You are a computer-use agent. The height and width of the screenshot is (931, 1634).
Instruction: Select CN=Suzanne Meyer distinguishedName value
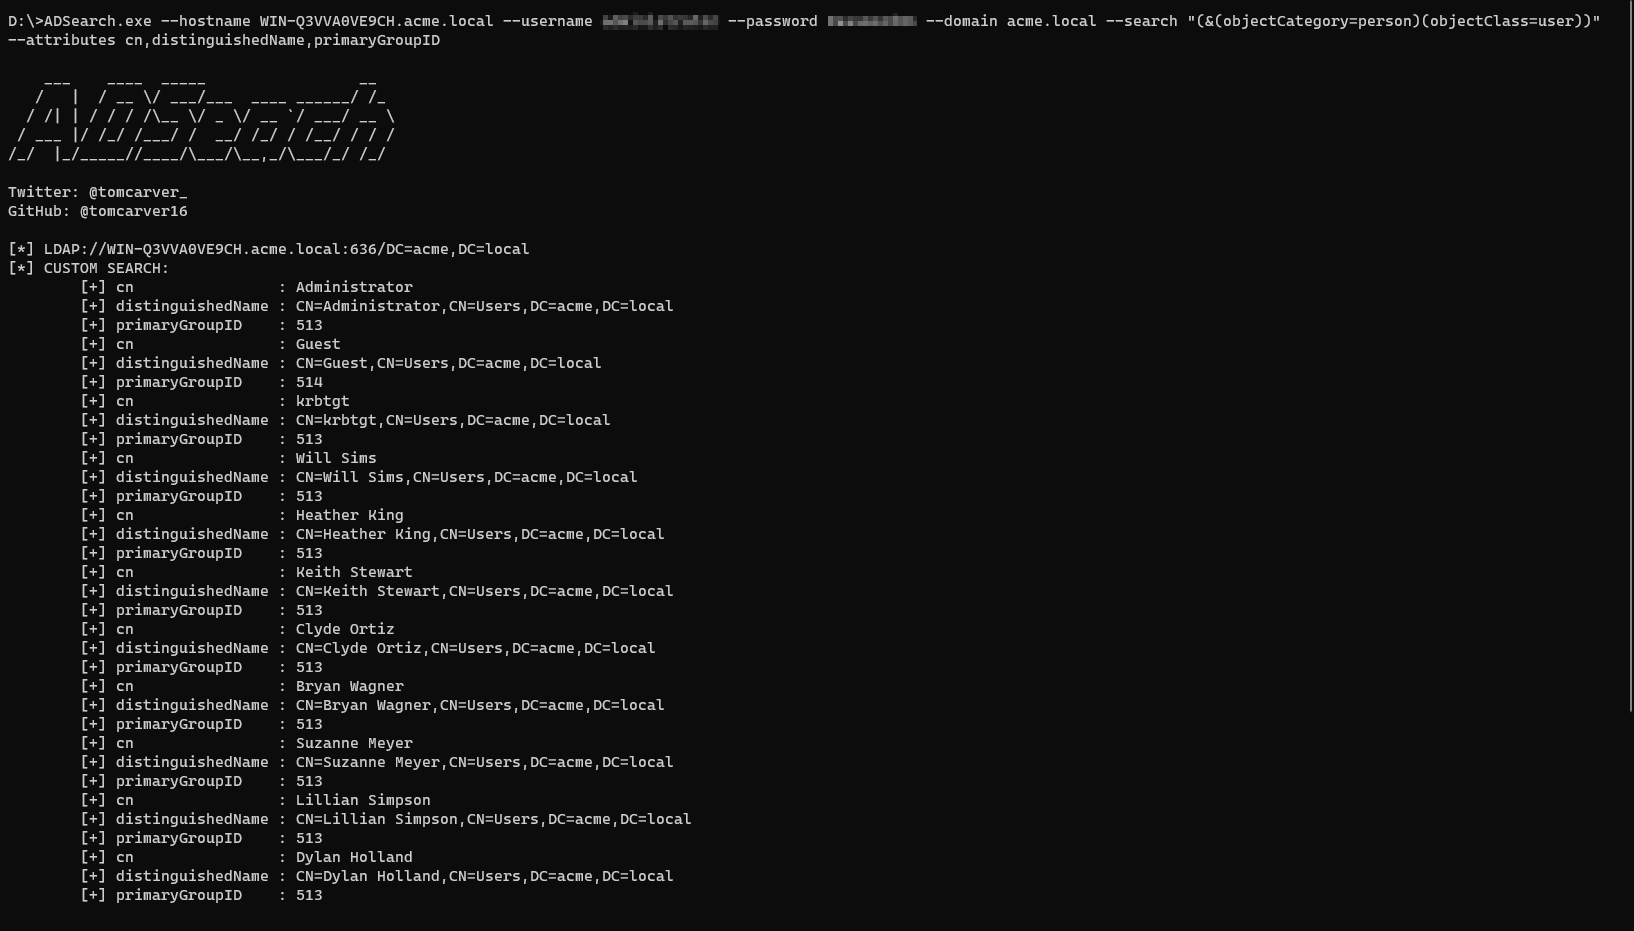click(x=484, y=762)
